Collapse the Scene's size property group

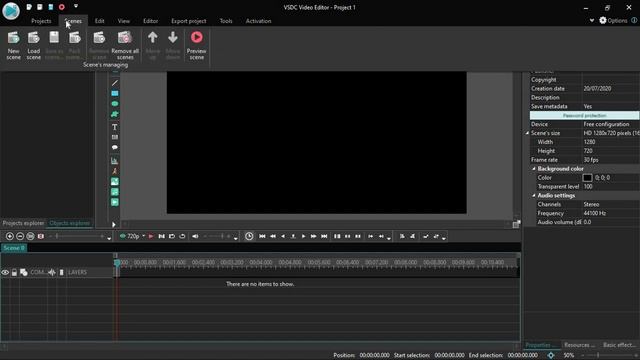pos(527,133)
